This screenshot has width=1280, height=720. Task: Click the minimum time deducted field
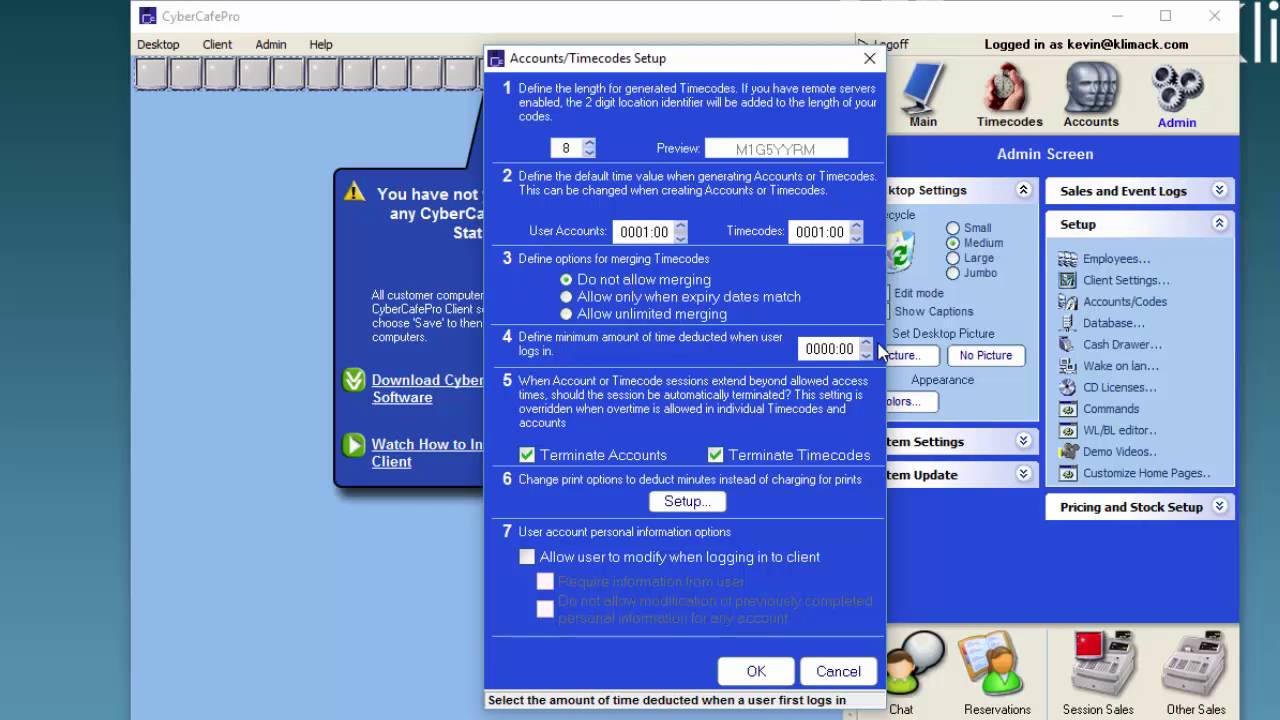tap(828, 349)
